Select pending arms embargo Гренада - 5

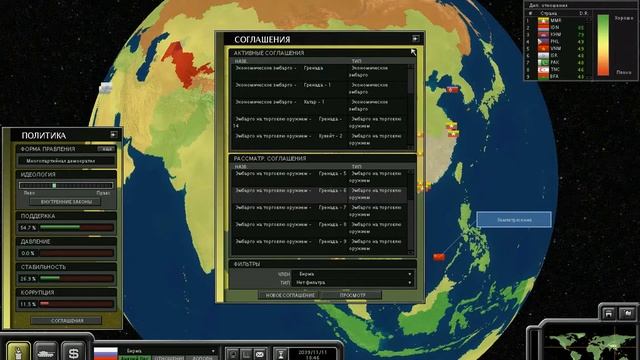pos(320,177)
